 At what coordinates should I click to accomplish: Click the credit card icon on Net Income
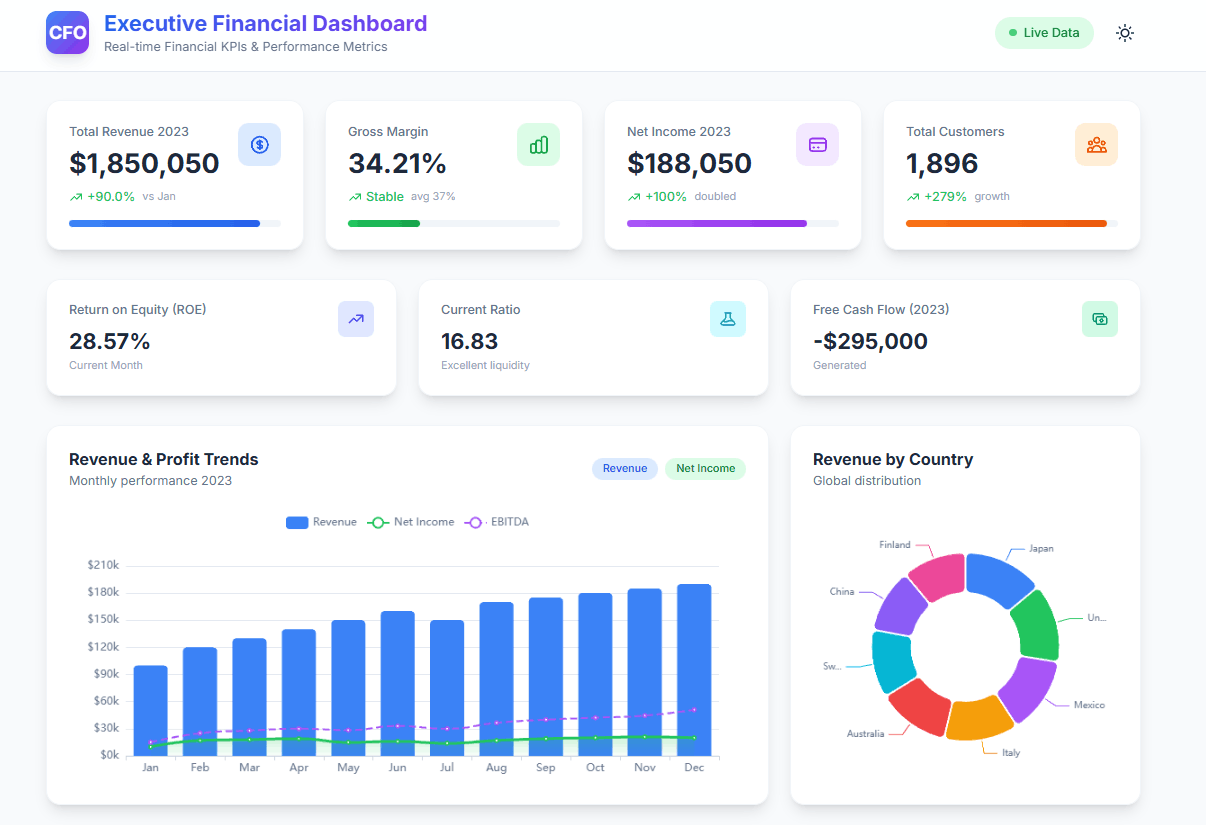point(817,145)
